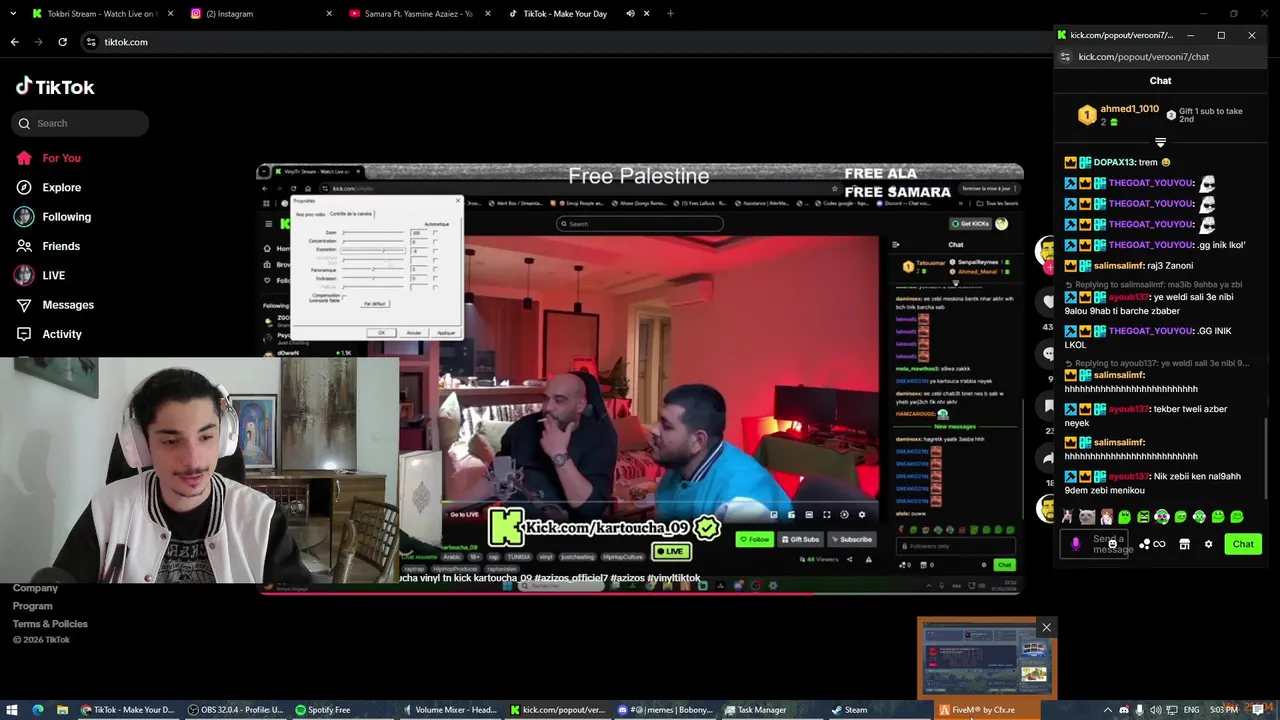Image resolution: width=1280 pixels, height=720 pixels.
Task: Click the Windows Start button
Action: [12, 710]
